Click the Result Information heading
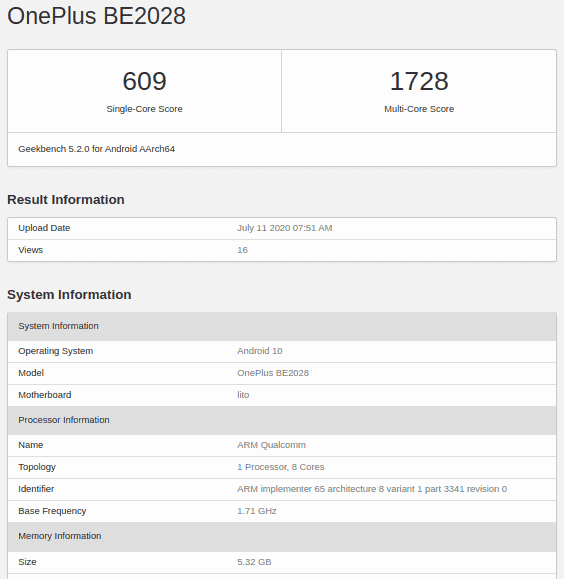 66,199
